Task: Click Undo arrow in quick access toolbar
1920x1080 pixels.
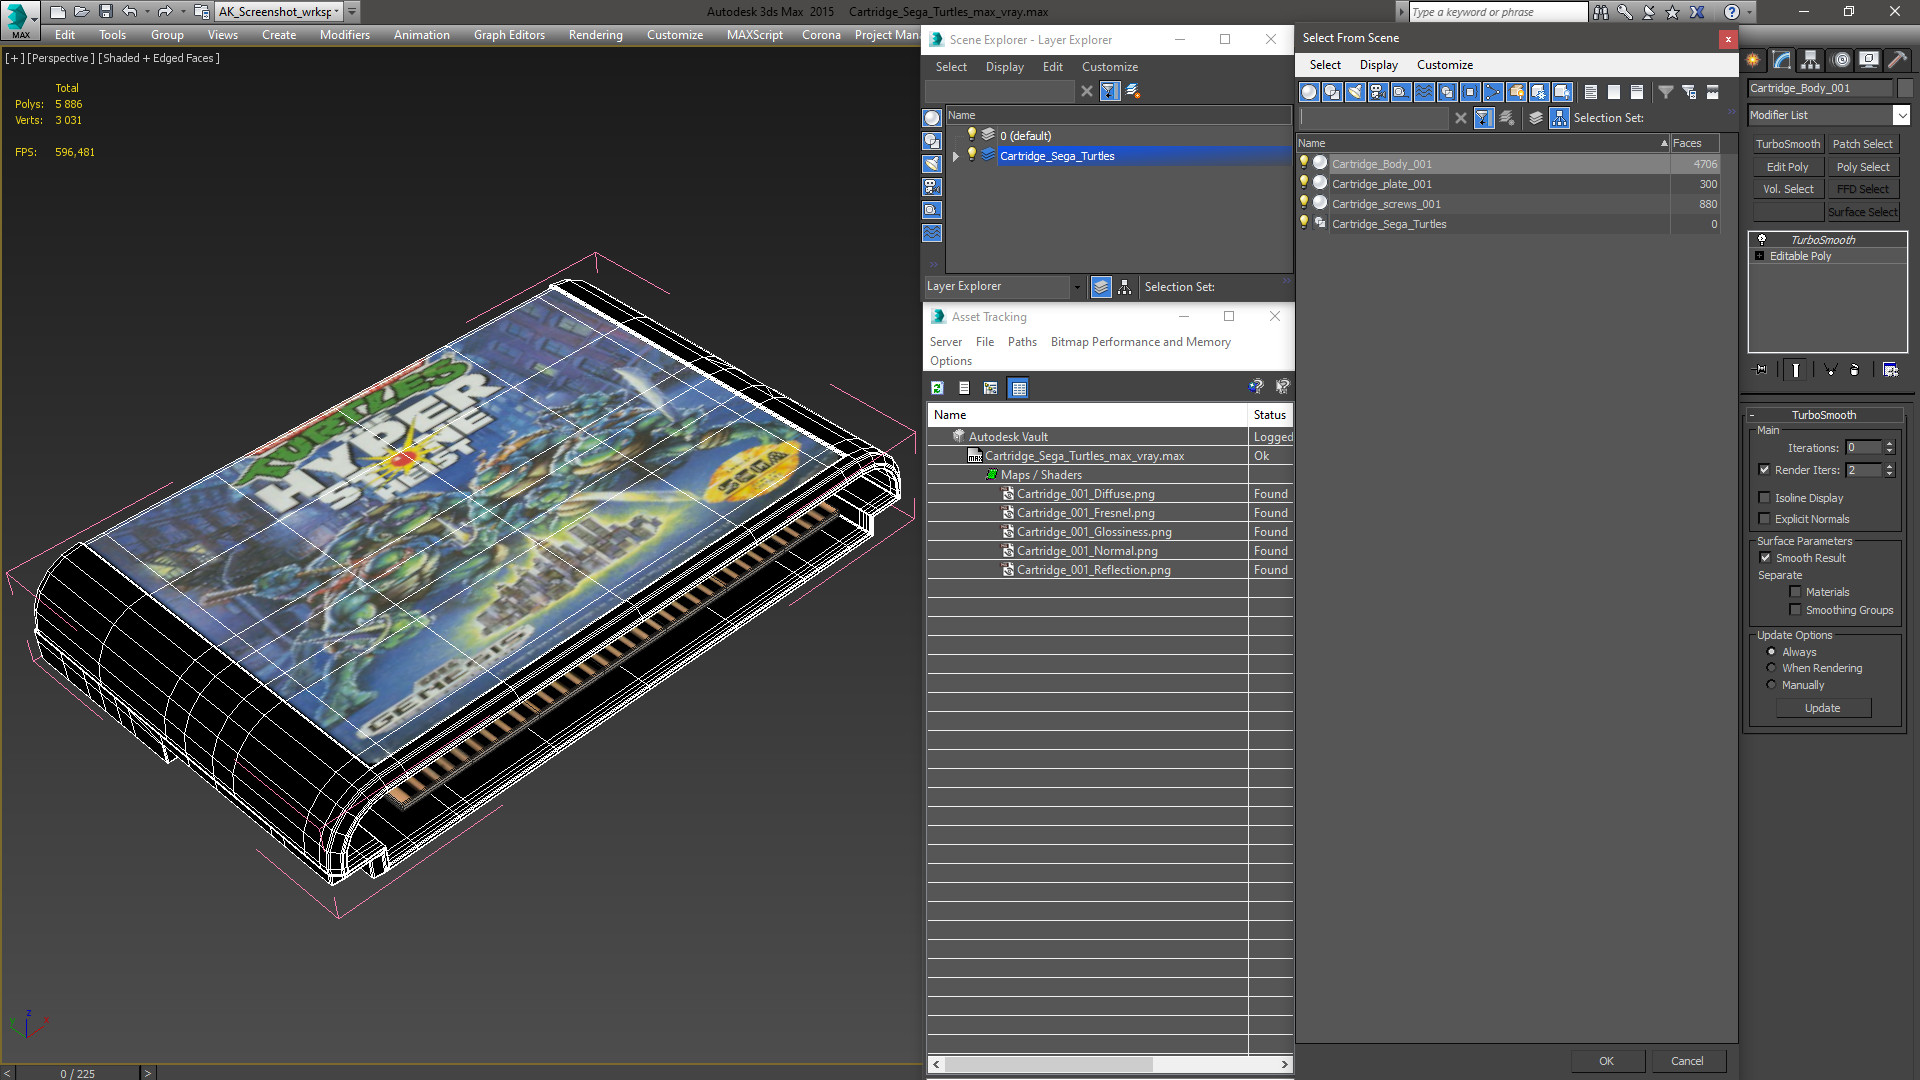Action: (129, 12)
